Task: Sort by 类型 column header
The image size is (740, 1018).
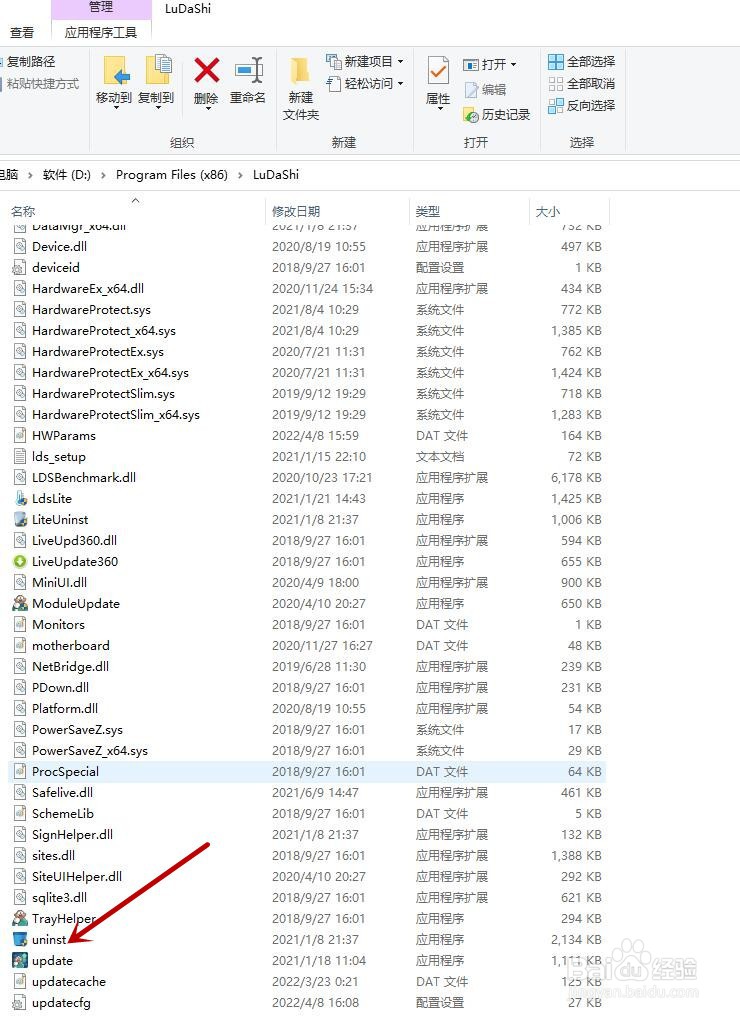Action: click(x=428, y=212)
